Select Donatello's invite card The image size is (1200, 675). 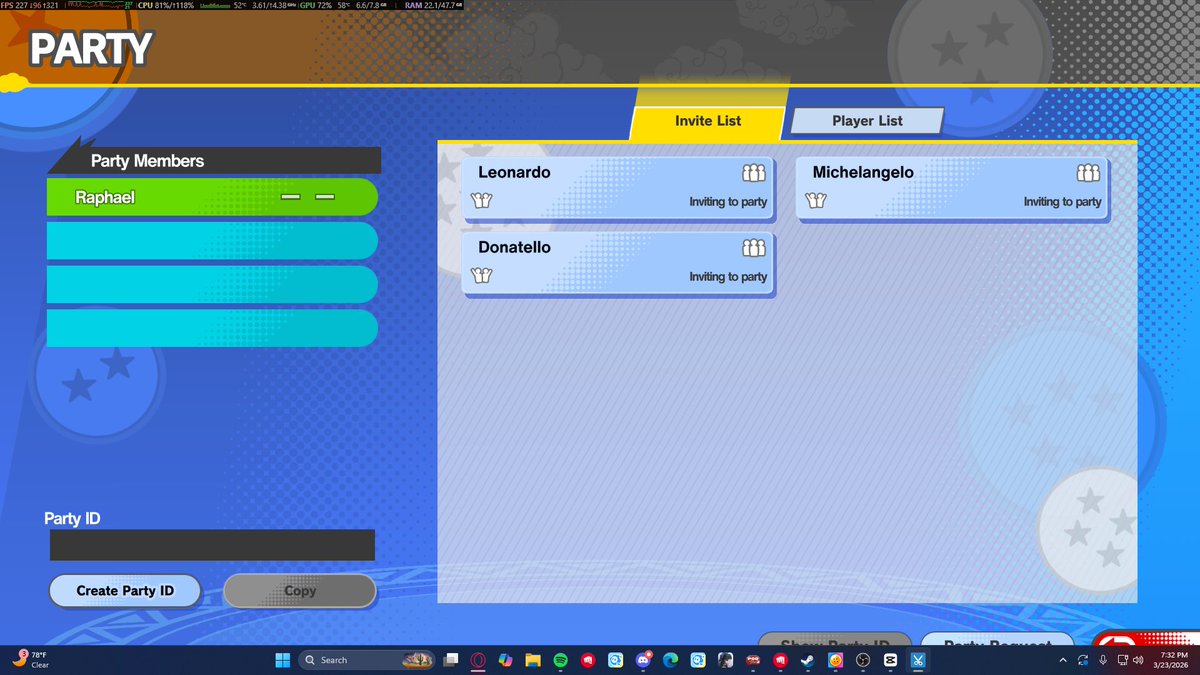(618, 264)
